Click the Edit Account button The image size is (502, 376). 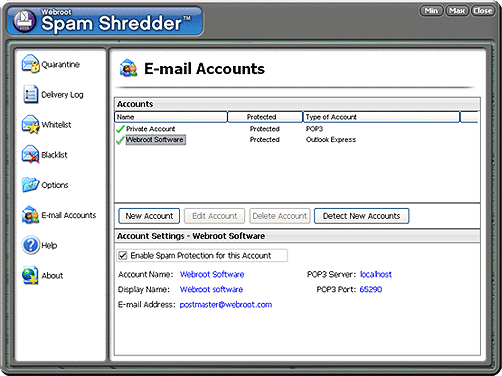[x=214, y=216]
